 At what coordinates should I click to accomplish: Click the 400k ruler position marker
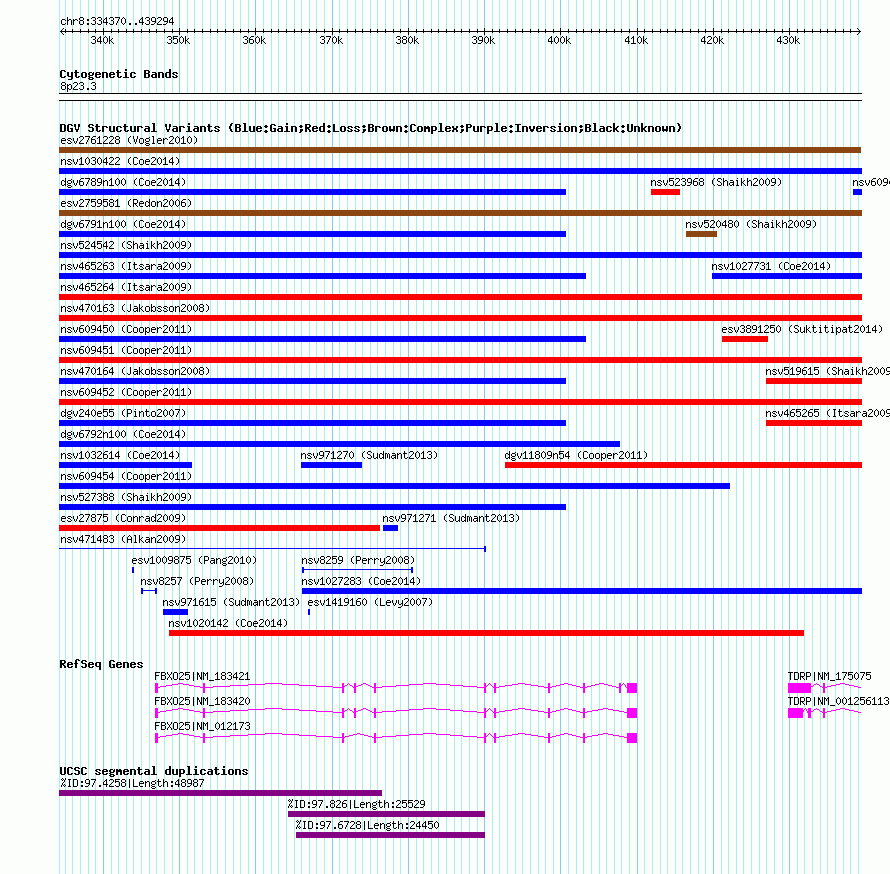(x=559, y=40)
